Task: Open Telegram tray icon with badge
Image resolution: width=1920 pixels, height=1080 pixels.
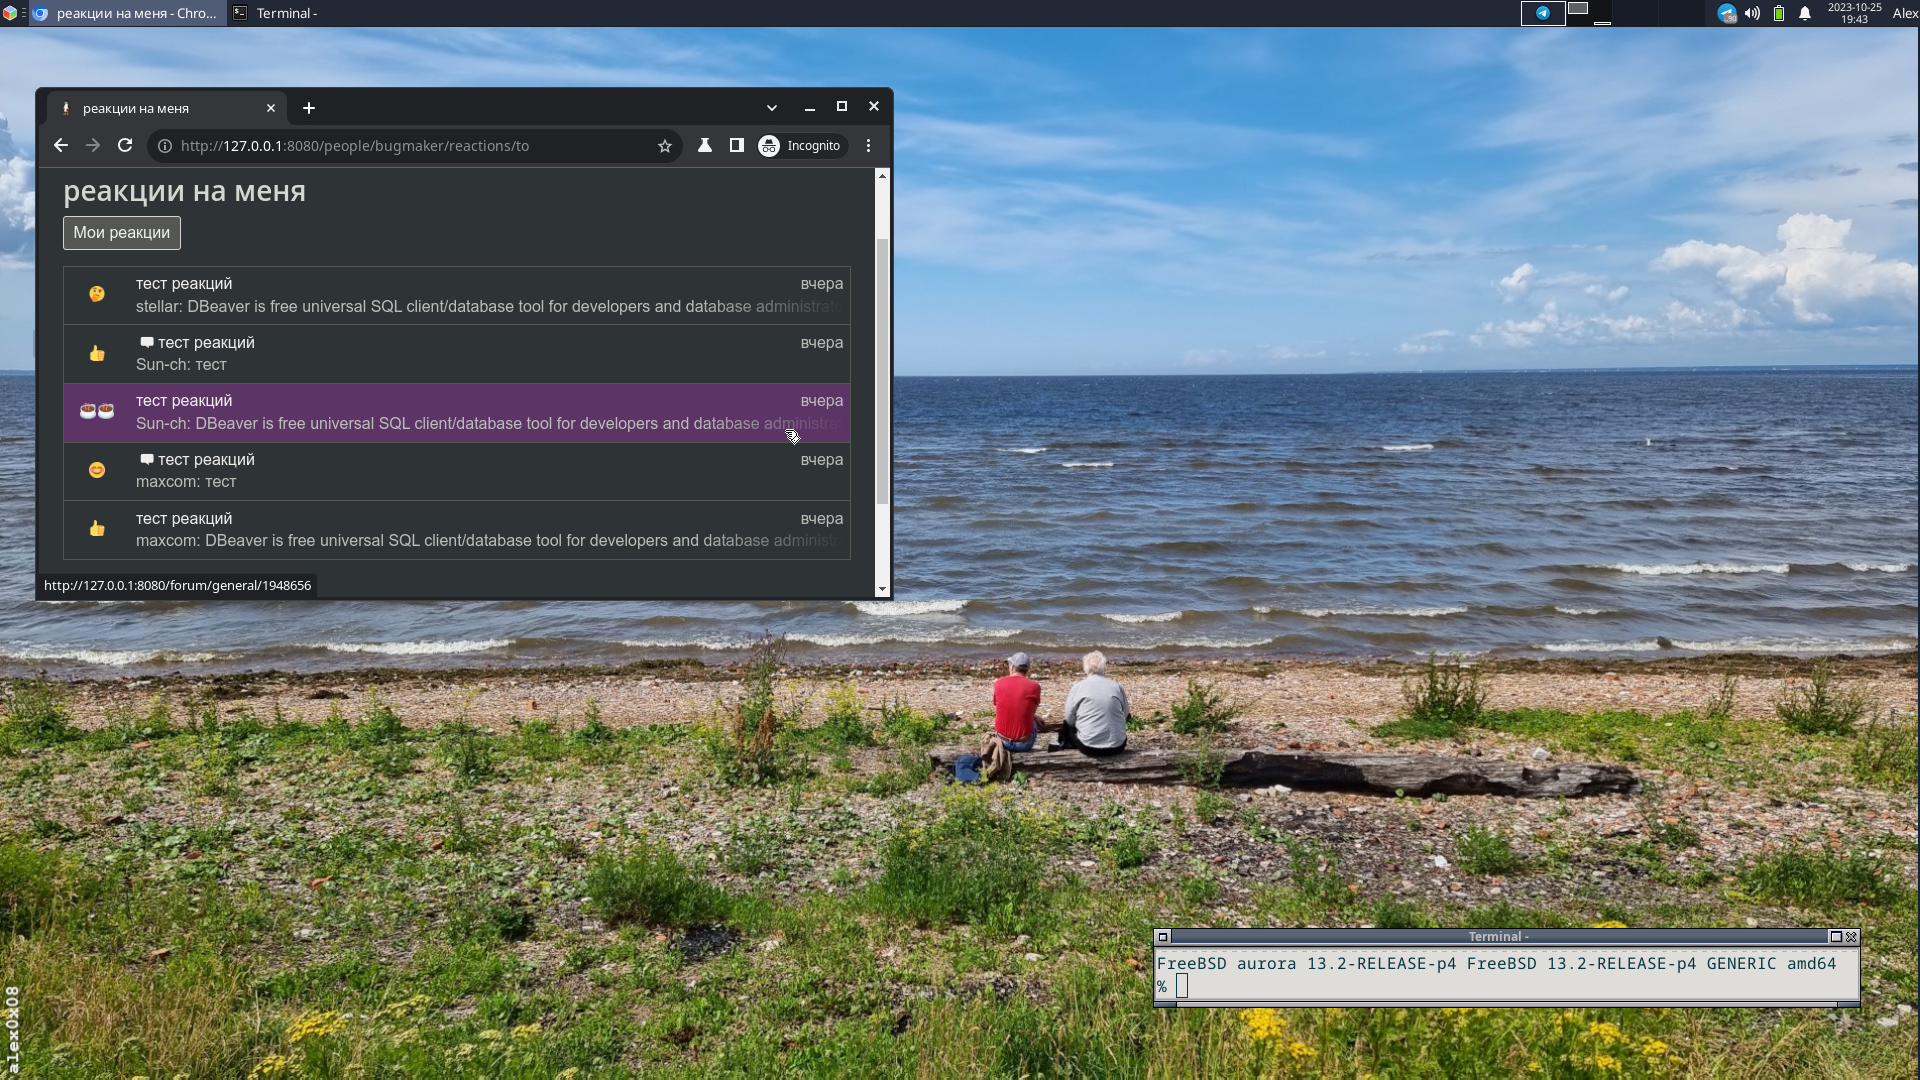Action: click(x=1727, y=13)
